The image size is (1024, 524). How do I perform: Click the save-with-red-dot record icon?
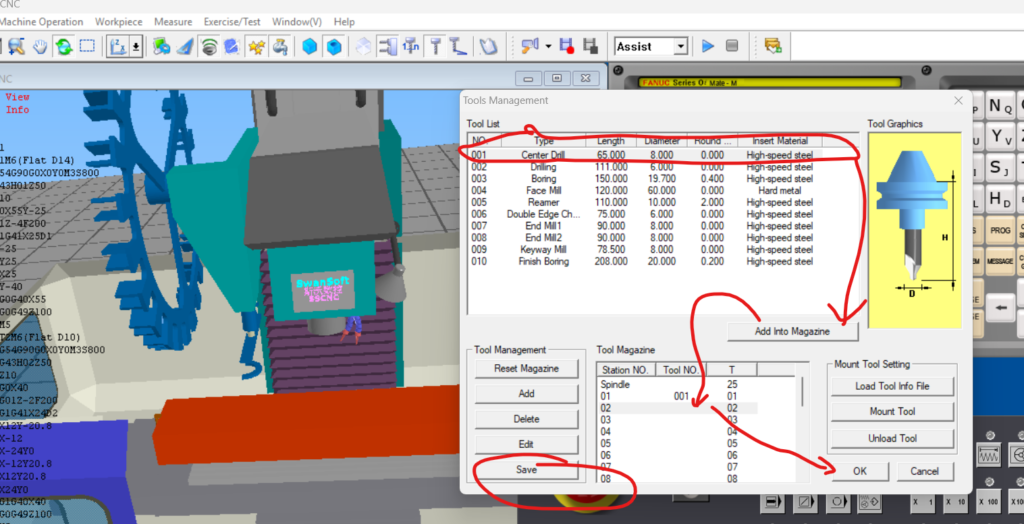tap(567, 47)
